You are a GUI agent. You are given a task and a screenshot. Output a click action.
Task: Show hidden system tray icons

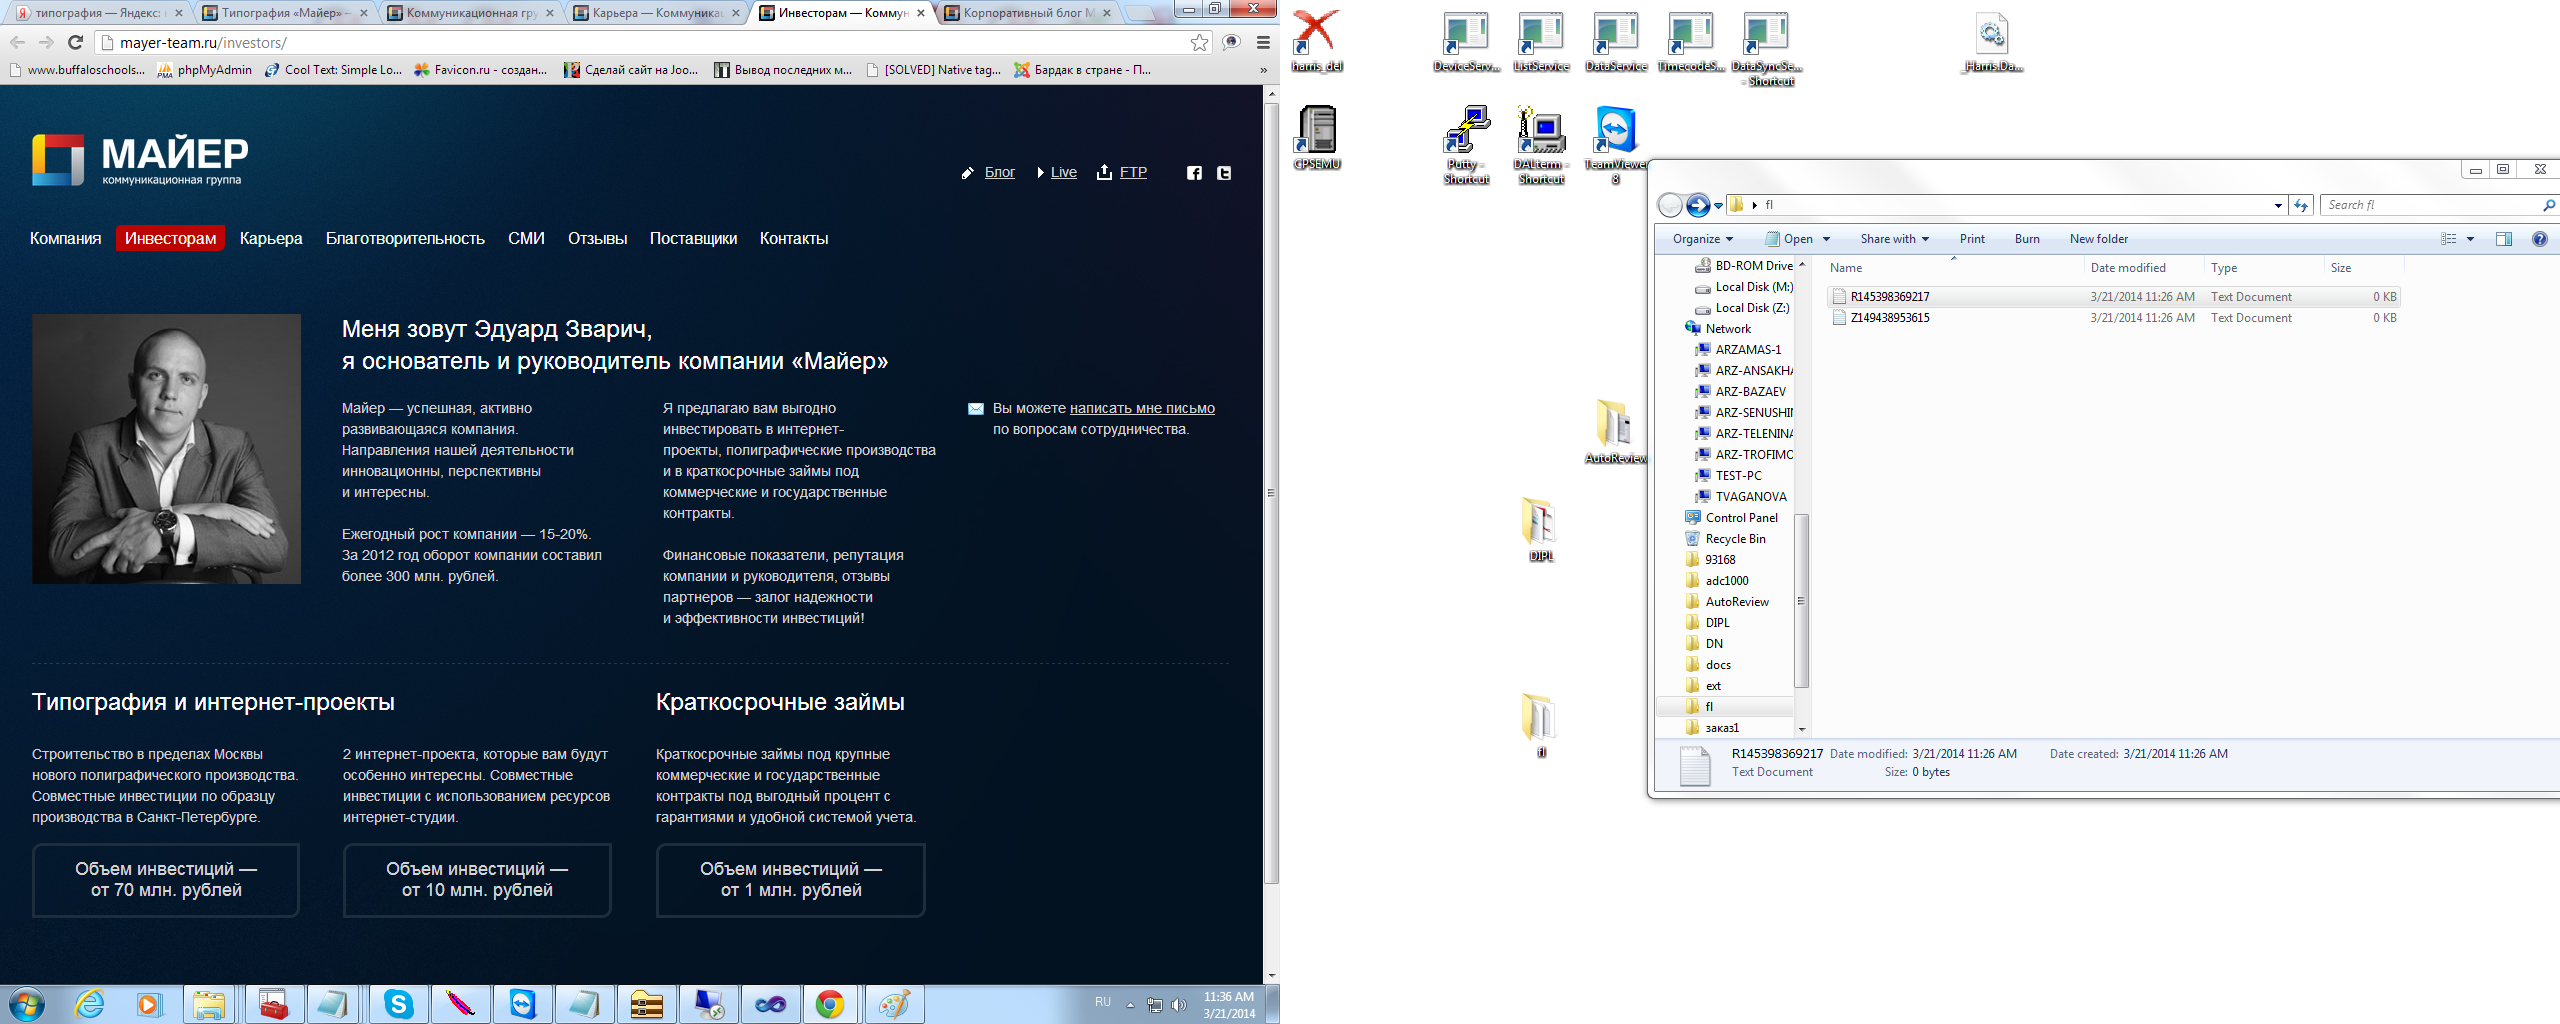coord(1130,1004)
